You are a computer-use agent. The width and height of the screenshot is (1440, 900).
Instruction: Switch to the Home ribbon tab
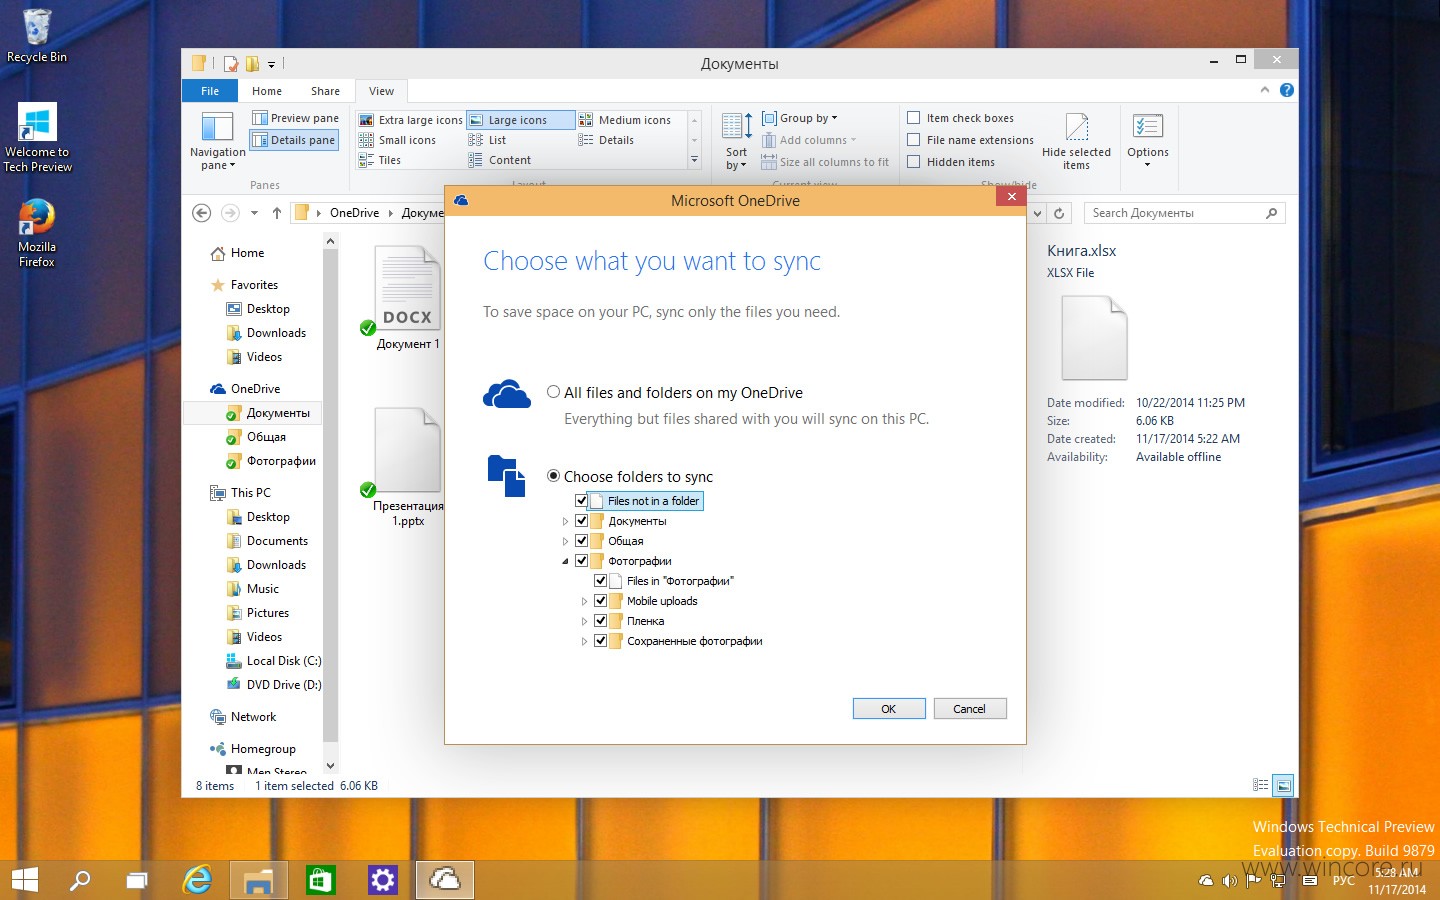[x=267, y=91]
